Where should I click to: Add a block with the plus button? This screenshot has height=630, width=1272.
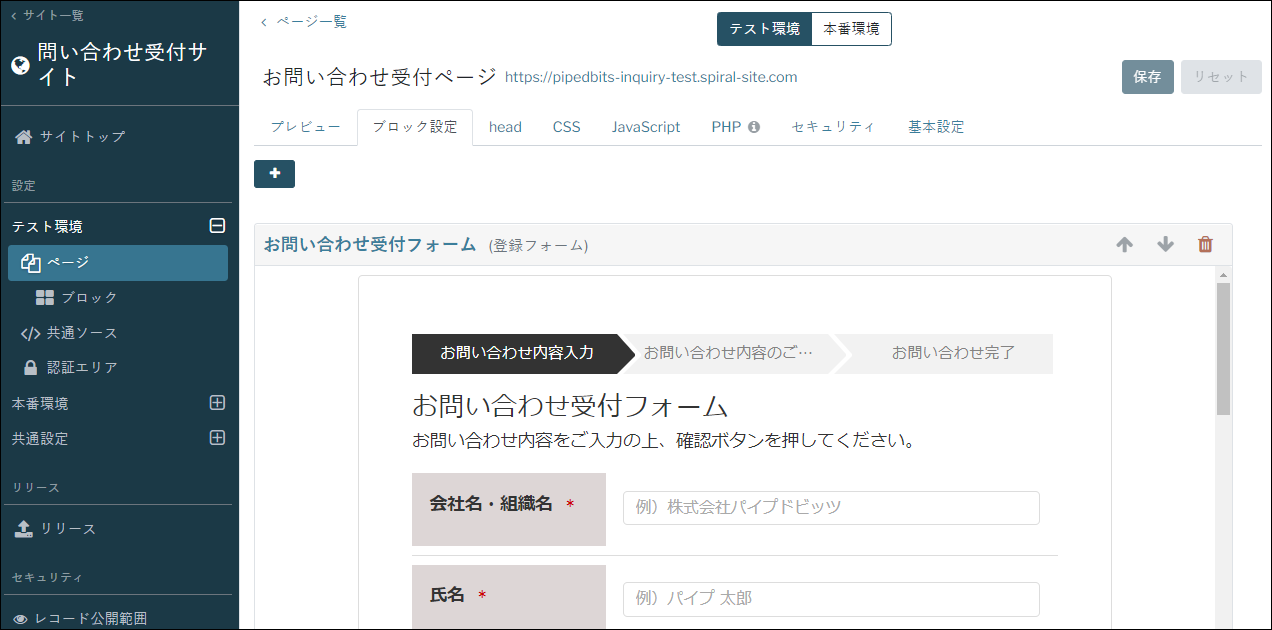click(x=274, y=173)
